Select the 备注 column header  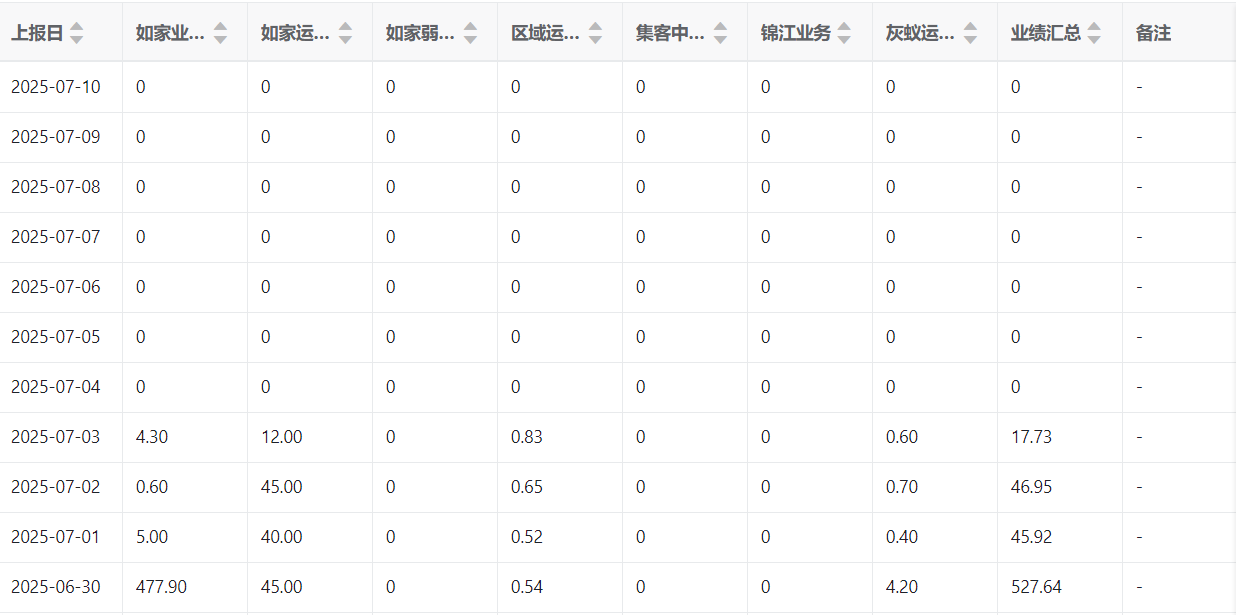pyautogui.click(x=1153, y=33)
